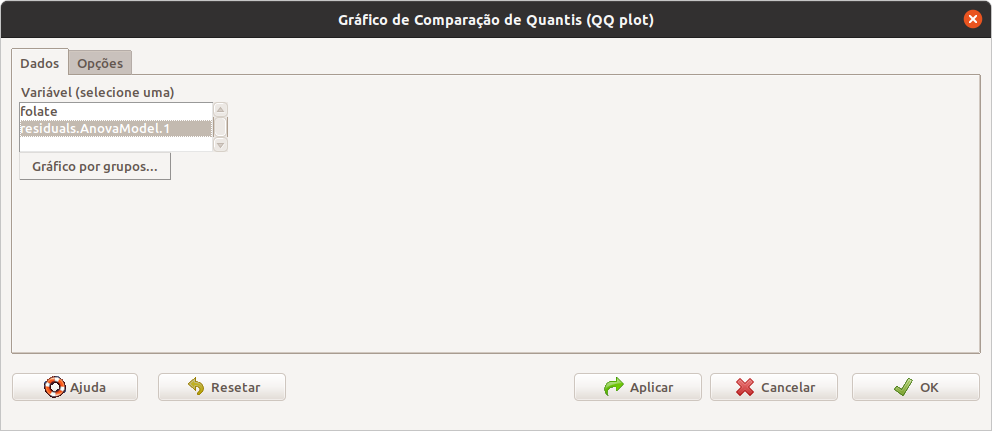Click the variable list's scroll up arrow
Viewport: 999px width, 432px height.
220,110
